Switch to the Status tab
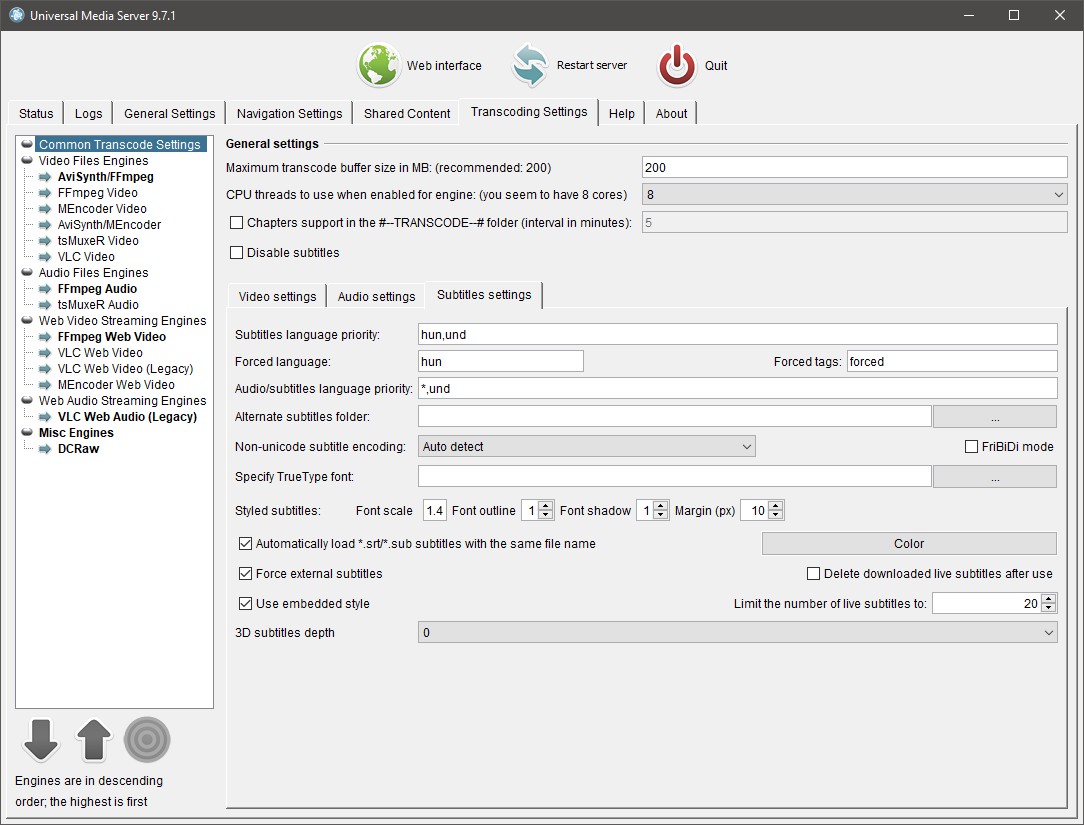The height and width of the screenshot is (825, 1084). tap(36, 113)
